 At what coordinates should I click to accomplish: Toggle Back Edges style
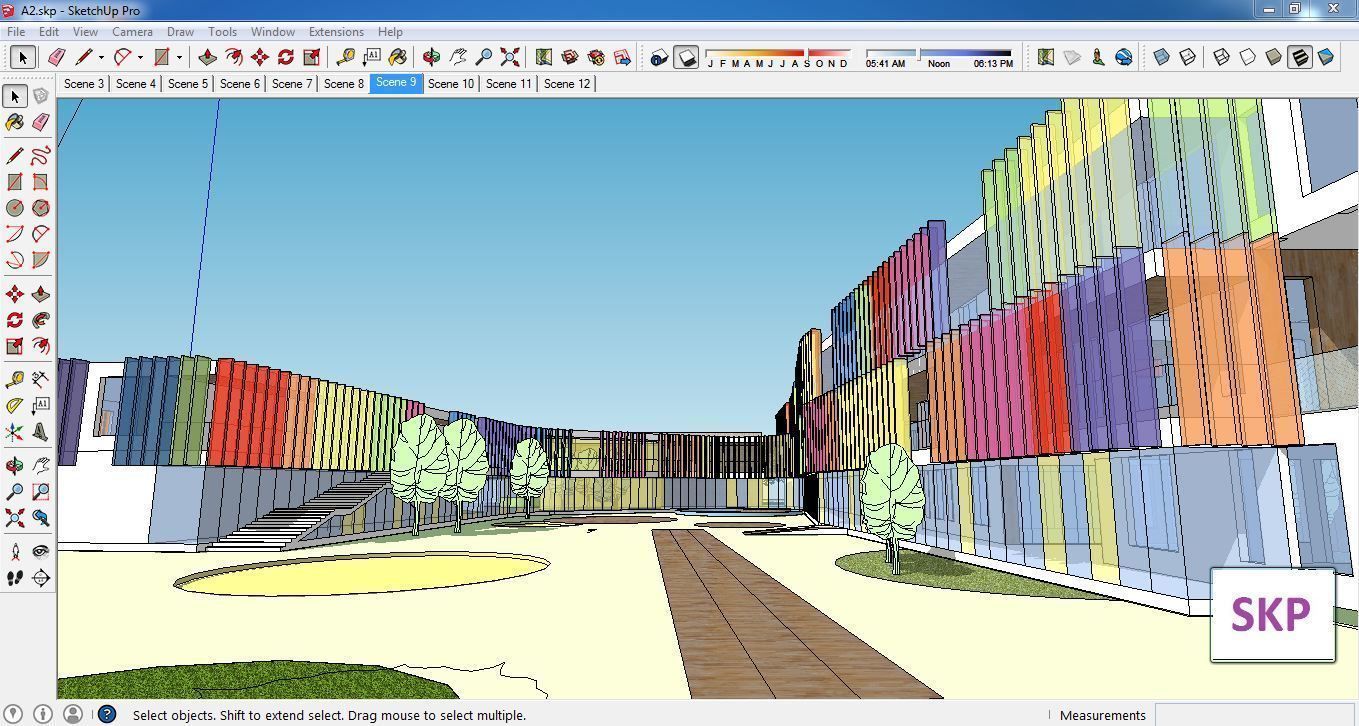pos(1188,57)
